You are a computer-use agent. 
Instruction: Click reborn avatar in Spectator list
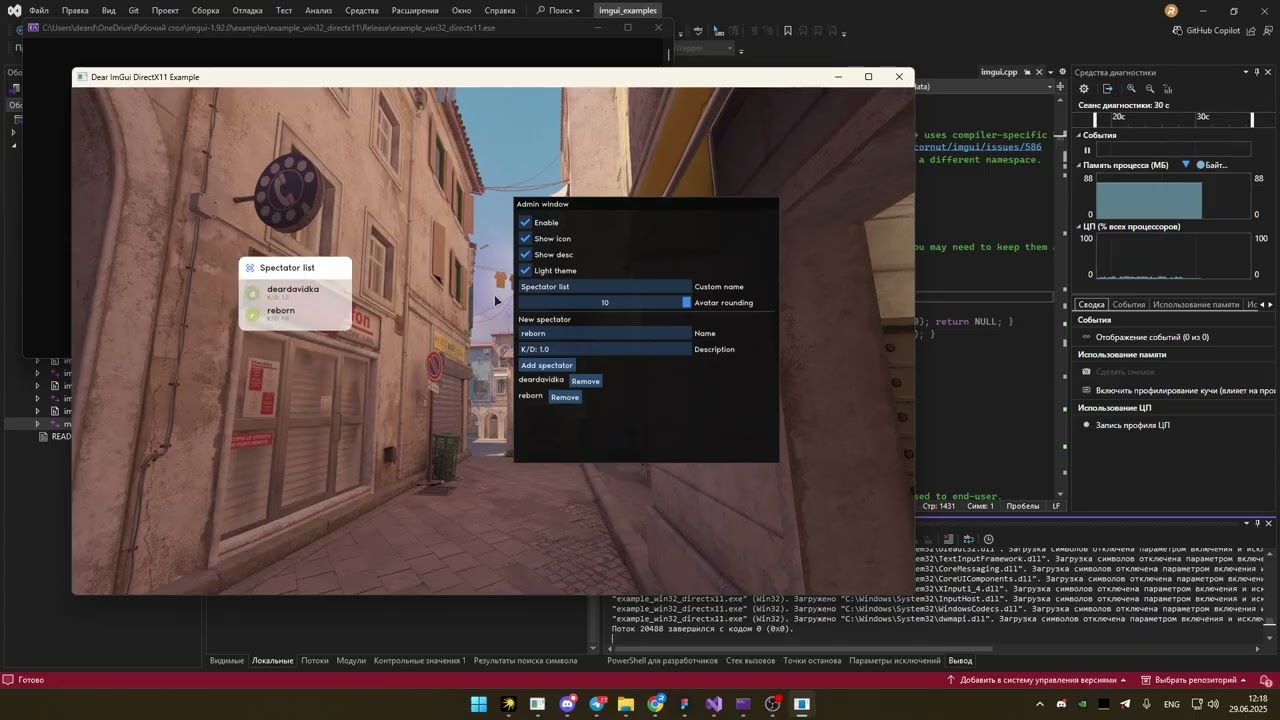coord(253,315)
